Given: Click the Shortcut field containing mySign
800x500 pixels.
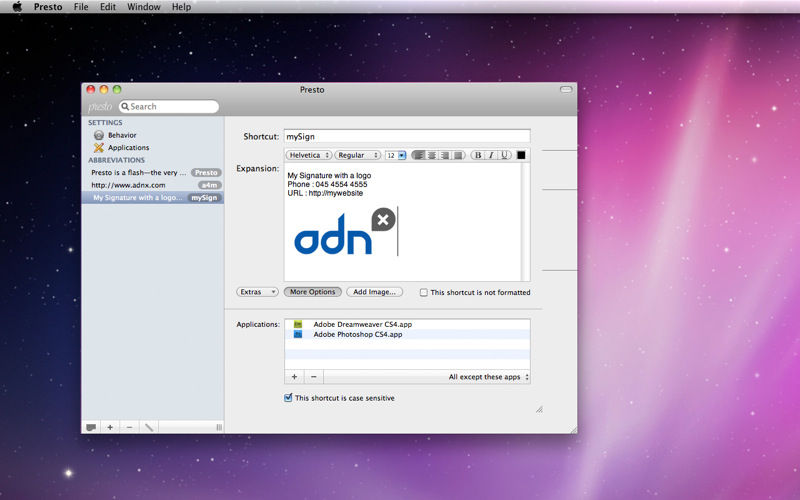Looking at the screenshot, I should (407, 136).
